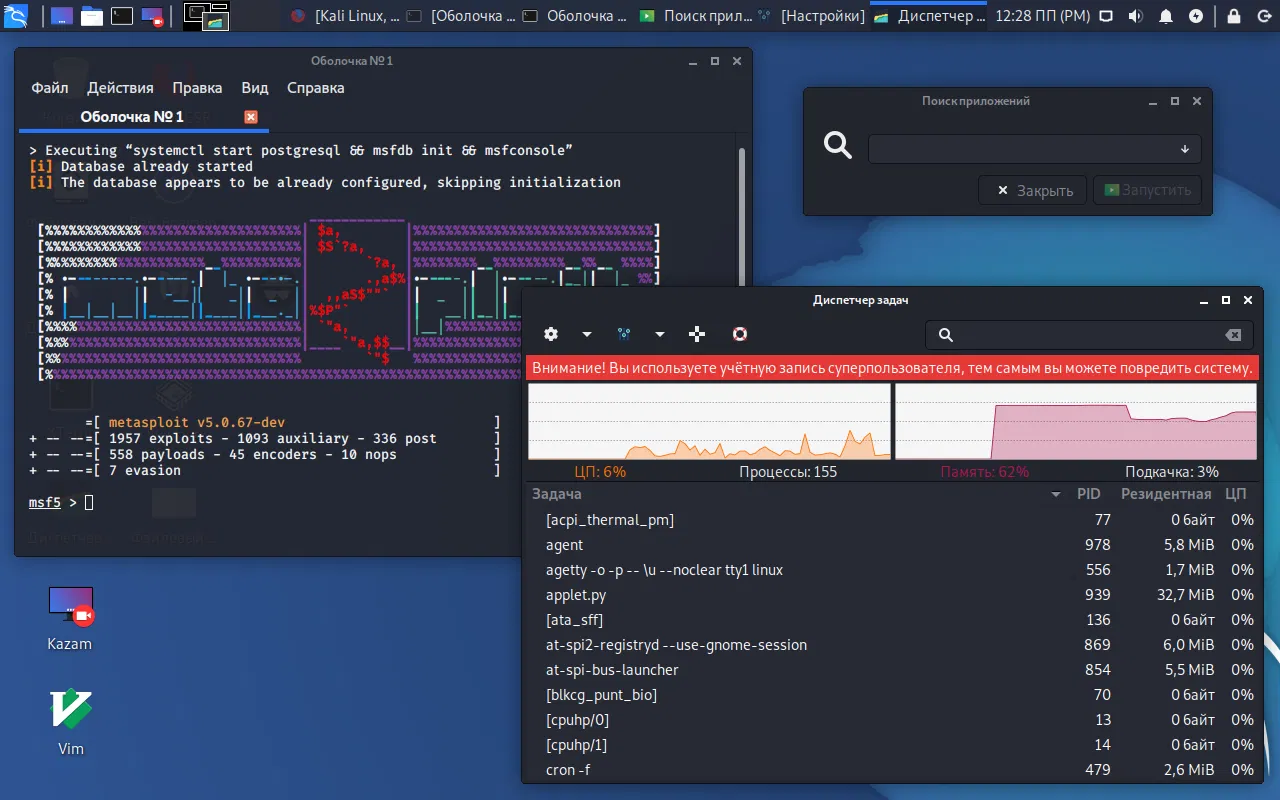Screen dimensions: 1280x800
Task: Open the Файл menu in the terminal
Action: click(x=50, y=88)
